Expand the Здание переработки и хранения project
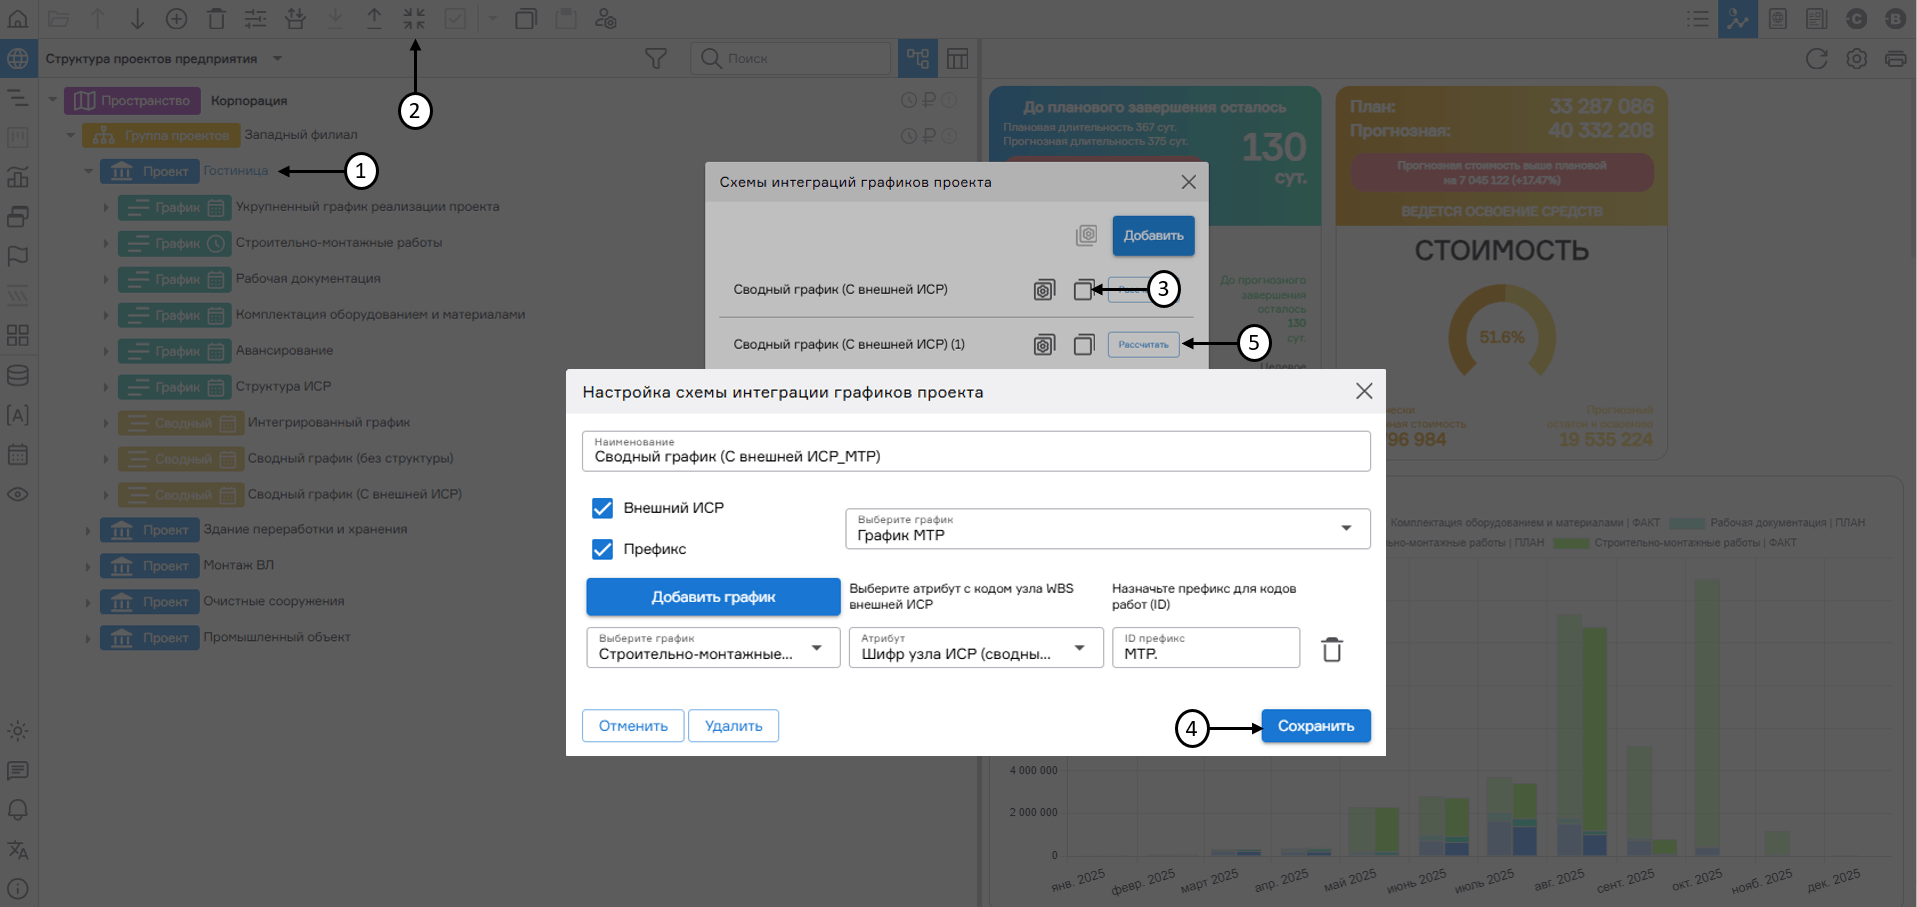Screen dimensions: 1917x907 (x=88, y=530)
